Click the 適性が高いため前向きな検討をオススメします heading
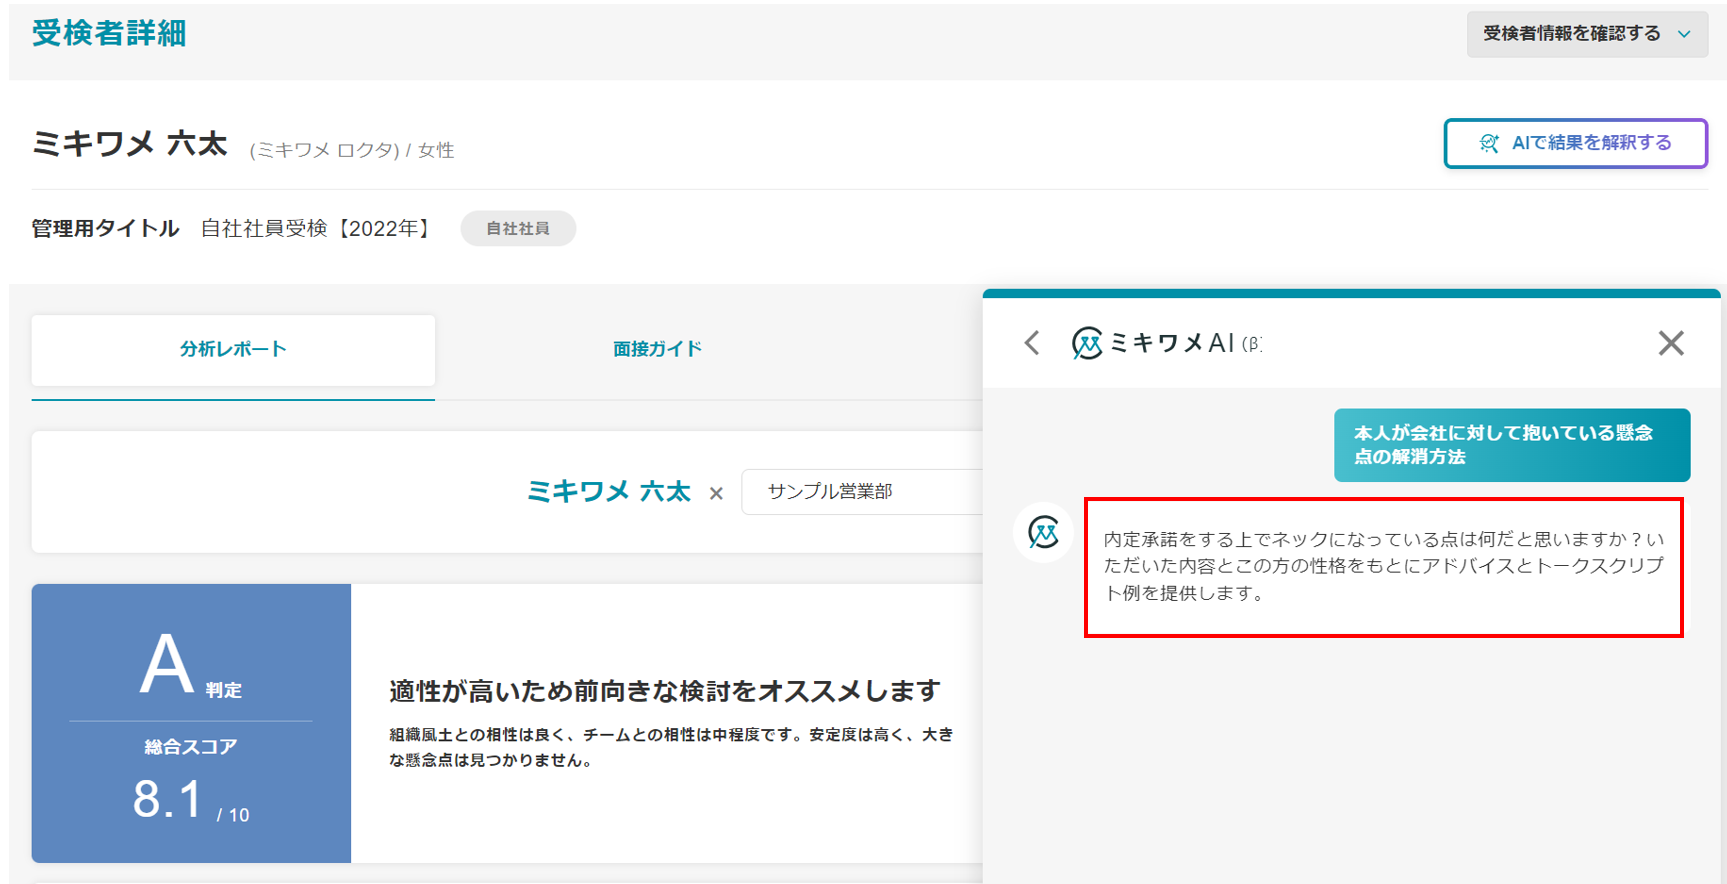This screenshot has height=884, width=1727. click(664, 691)
